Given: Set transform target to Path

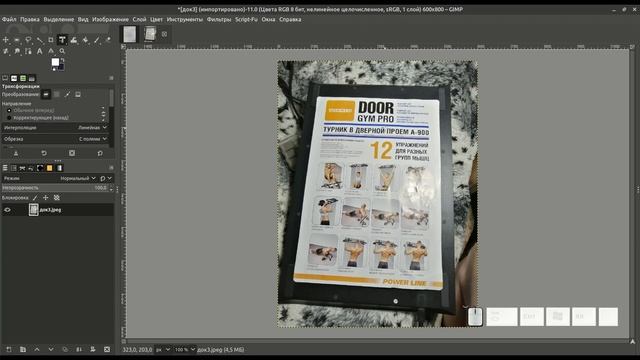Looking at the screenshot, I should click(67, 95).
